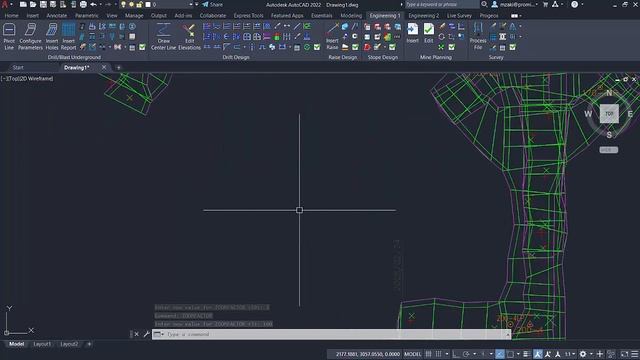Click the Plot printer icon

[x=83, y=4]
